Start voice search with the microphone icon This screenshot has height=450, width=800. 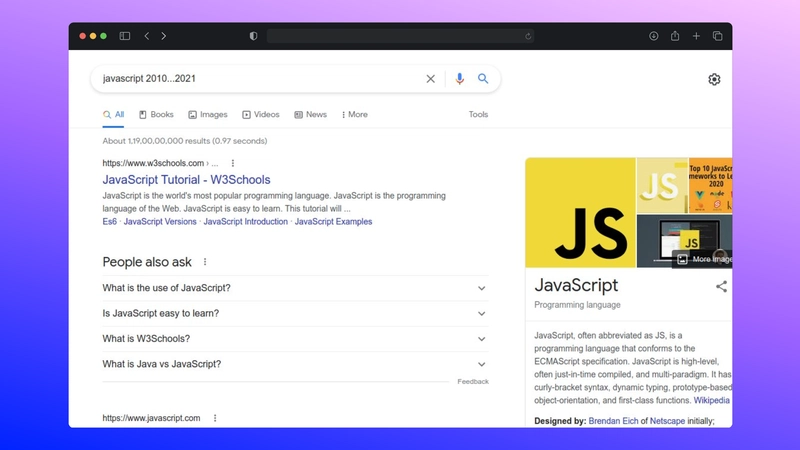(459, 79)
